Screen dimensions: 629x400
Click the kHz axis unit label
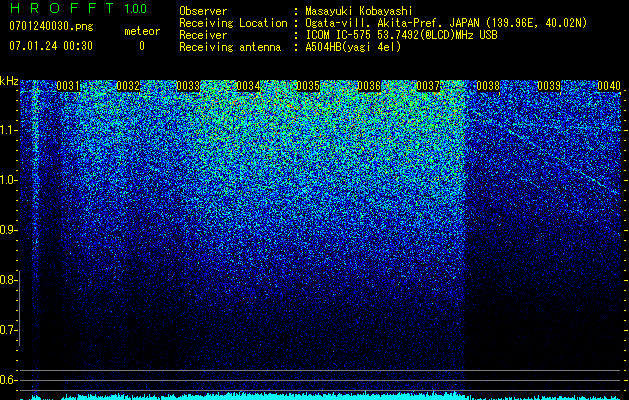pos(9,81)
